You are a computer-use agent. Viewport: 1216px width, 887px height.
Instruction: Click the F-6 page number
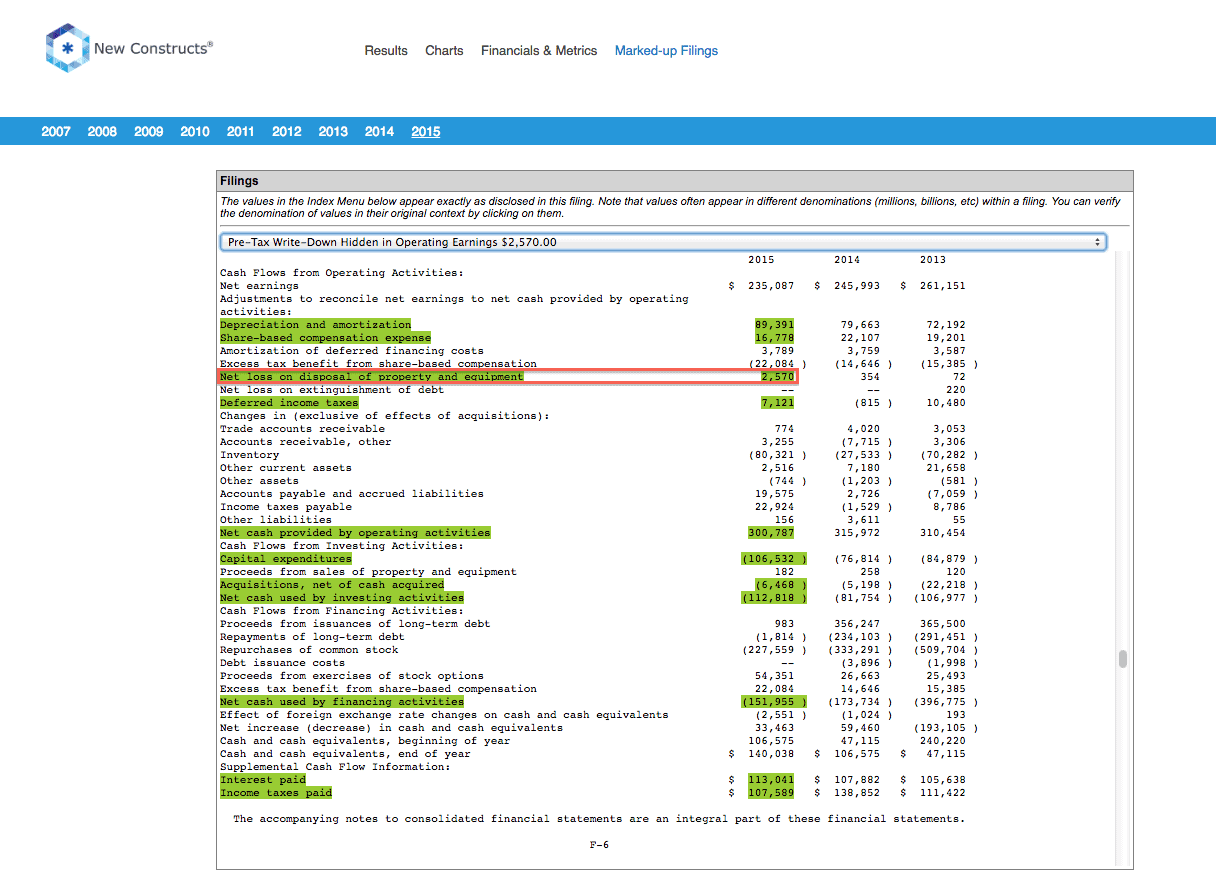(599, 845)
